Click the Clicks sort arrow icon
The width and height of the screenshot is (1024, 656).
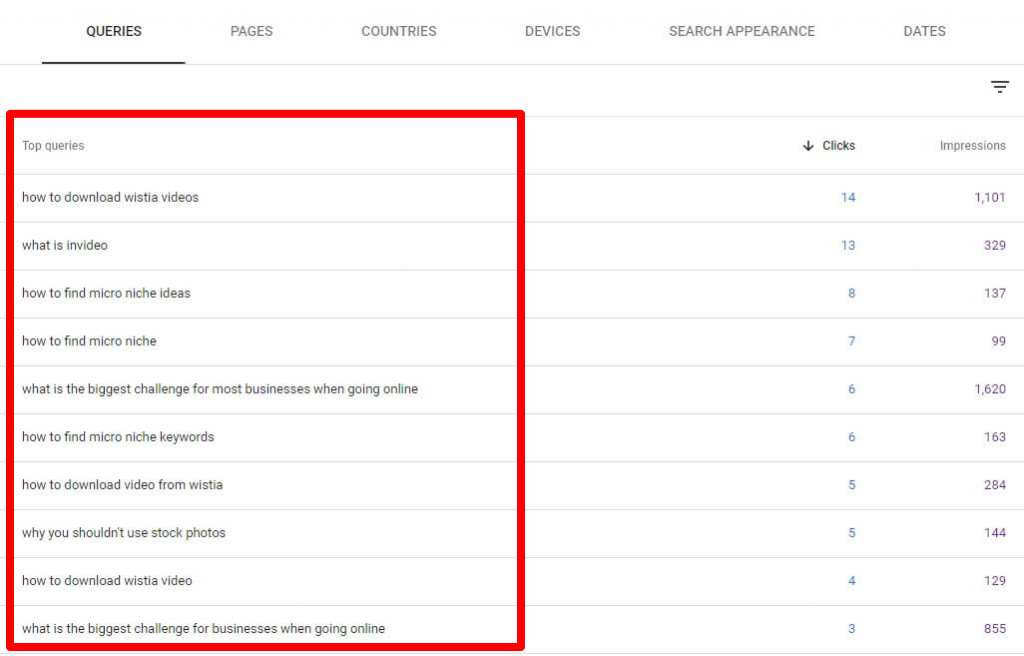[x=808, y=146]
